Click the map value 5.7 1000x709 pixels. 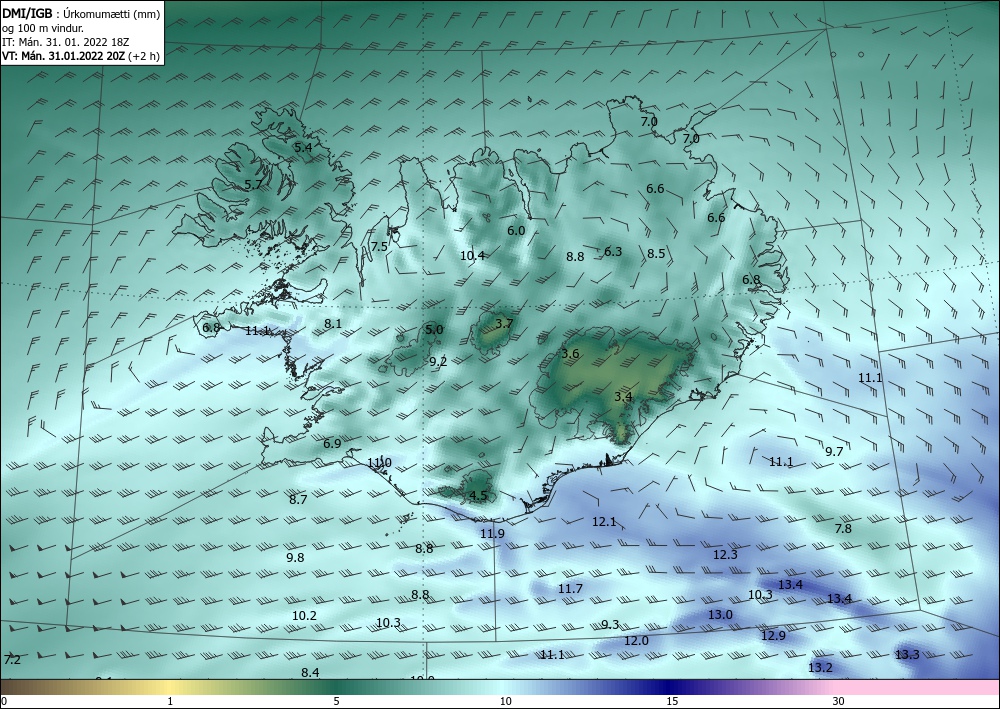pos(253,185)
